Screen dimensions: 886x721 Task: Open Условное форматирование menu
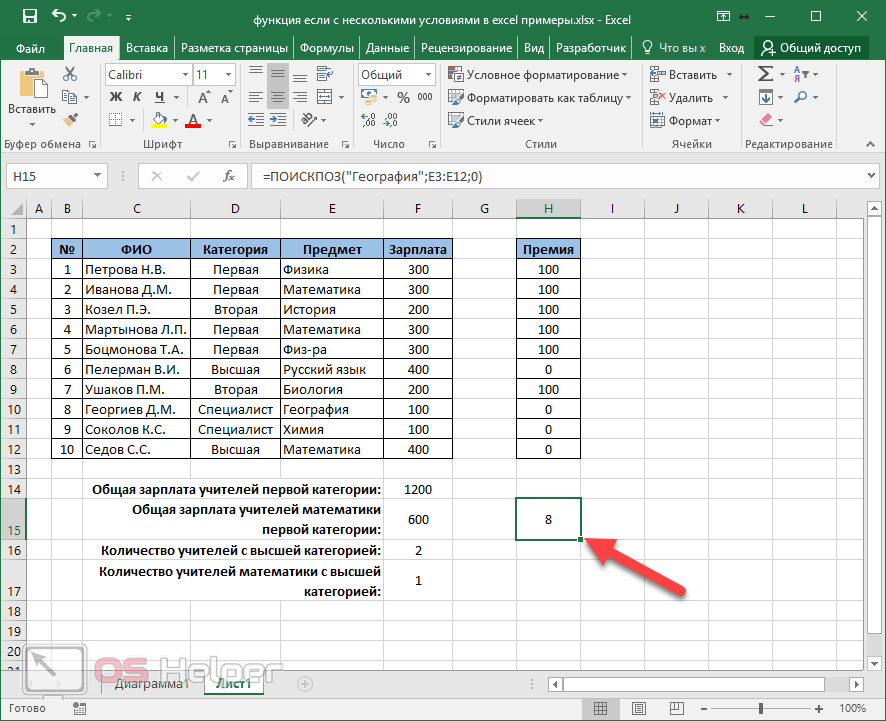click(x=538, y=75)
